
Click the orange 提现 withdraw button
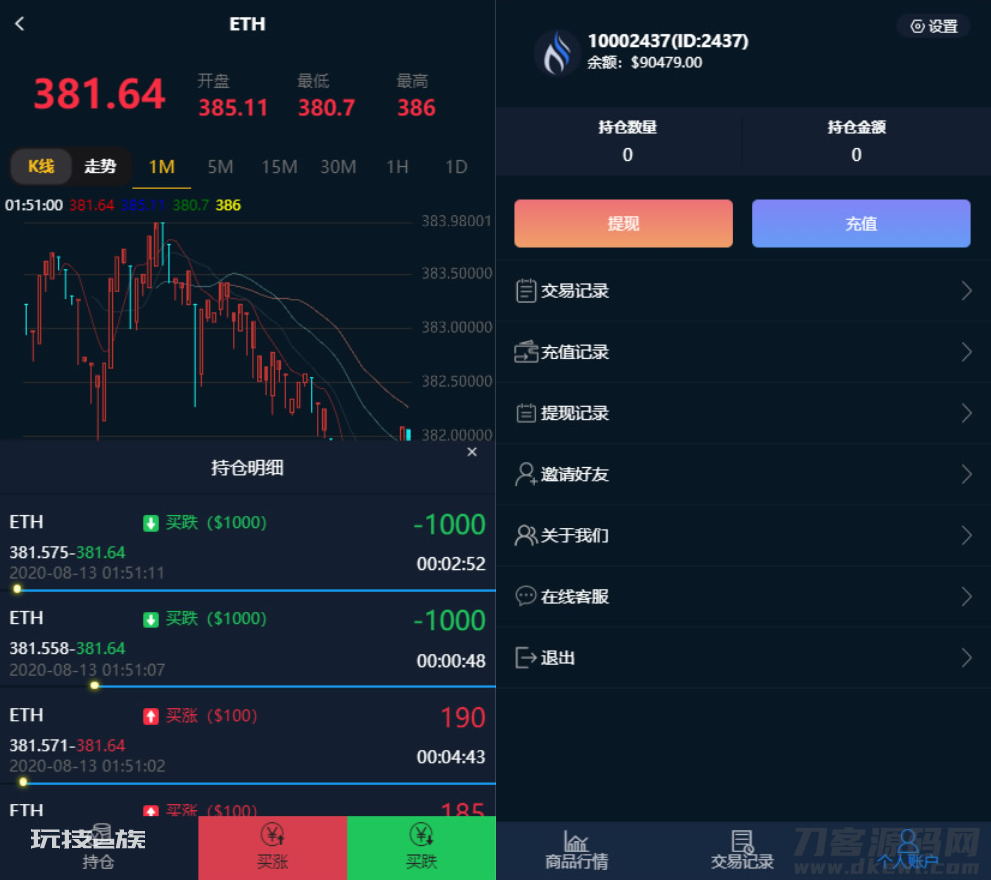[x=623, y=223]
